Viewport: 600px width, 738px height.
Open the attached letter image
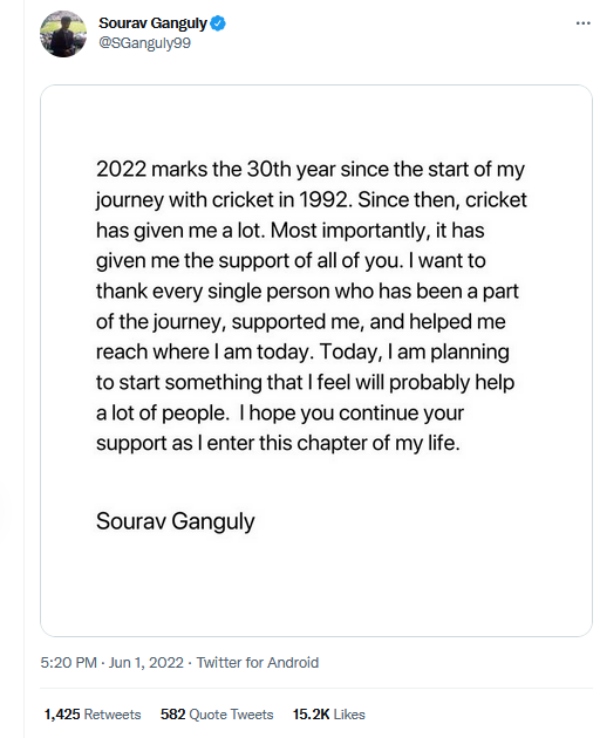pos(315,360)
